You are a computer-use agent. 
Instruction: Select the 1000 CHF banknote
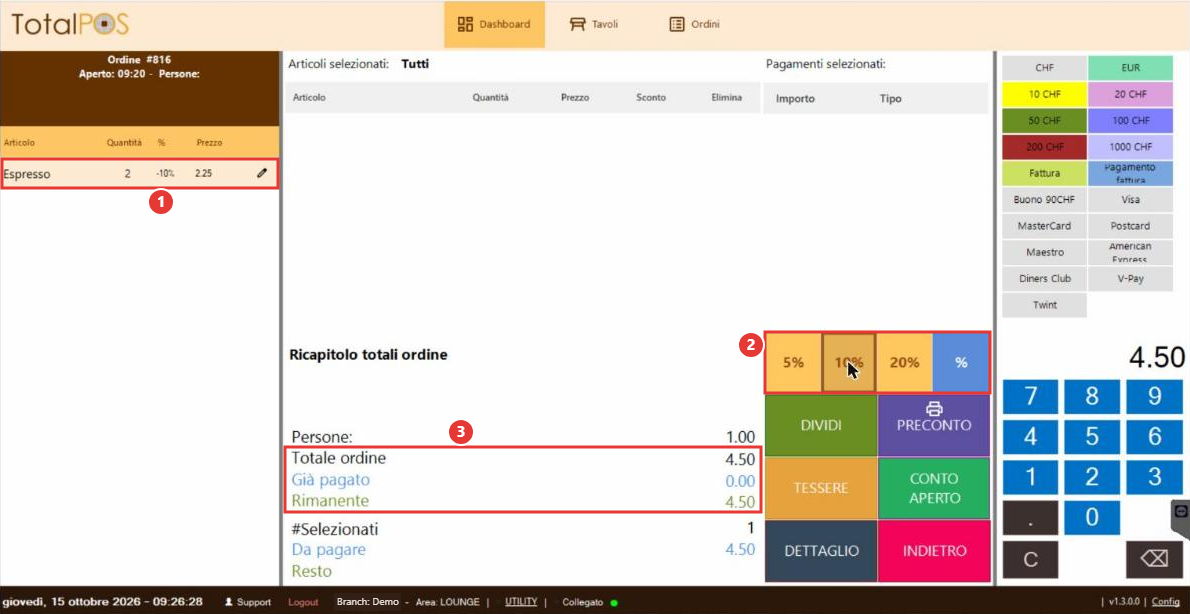(x=1131, y=146)
